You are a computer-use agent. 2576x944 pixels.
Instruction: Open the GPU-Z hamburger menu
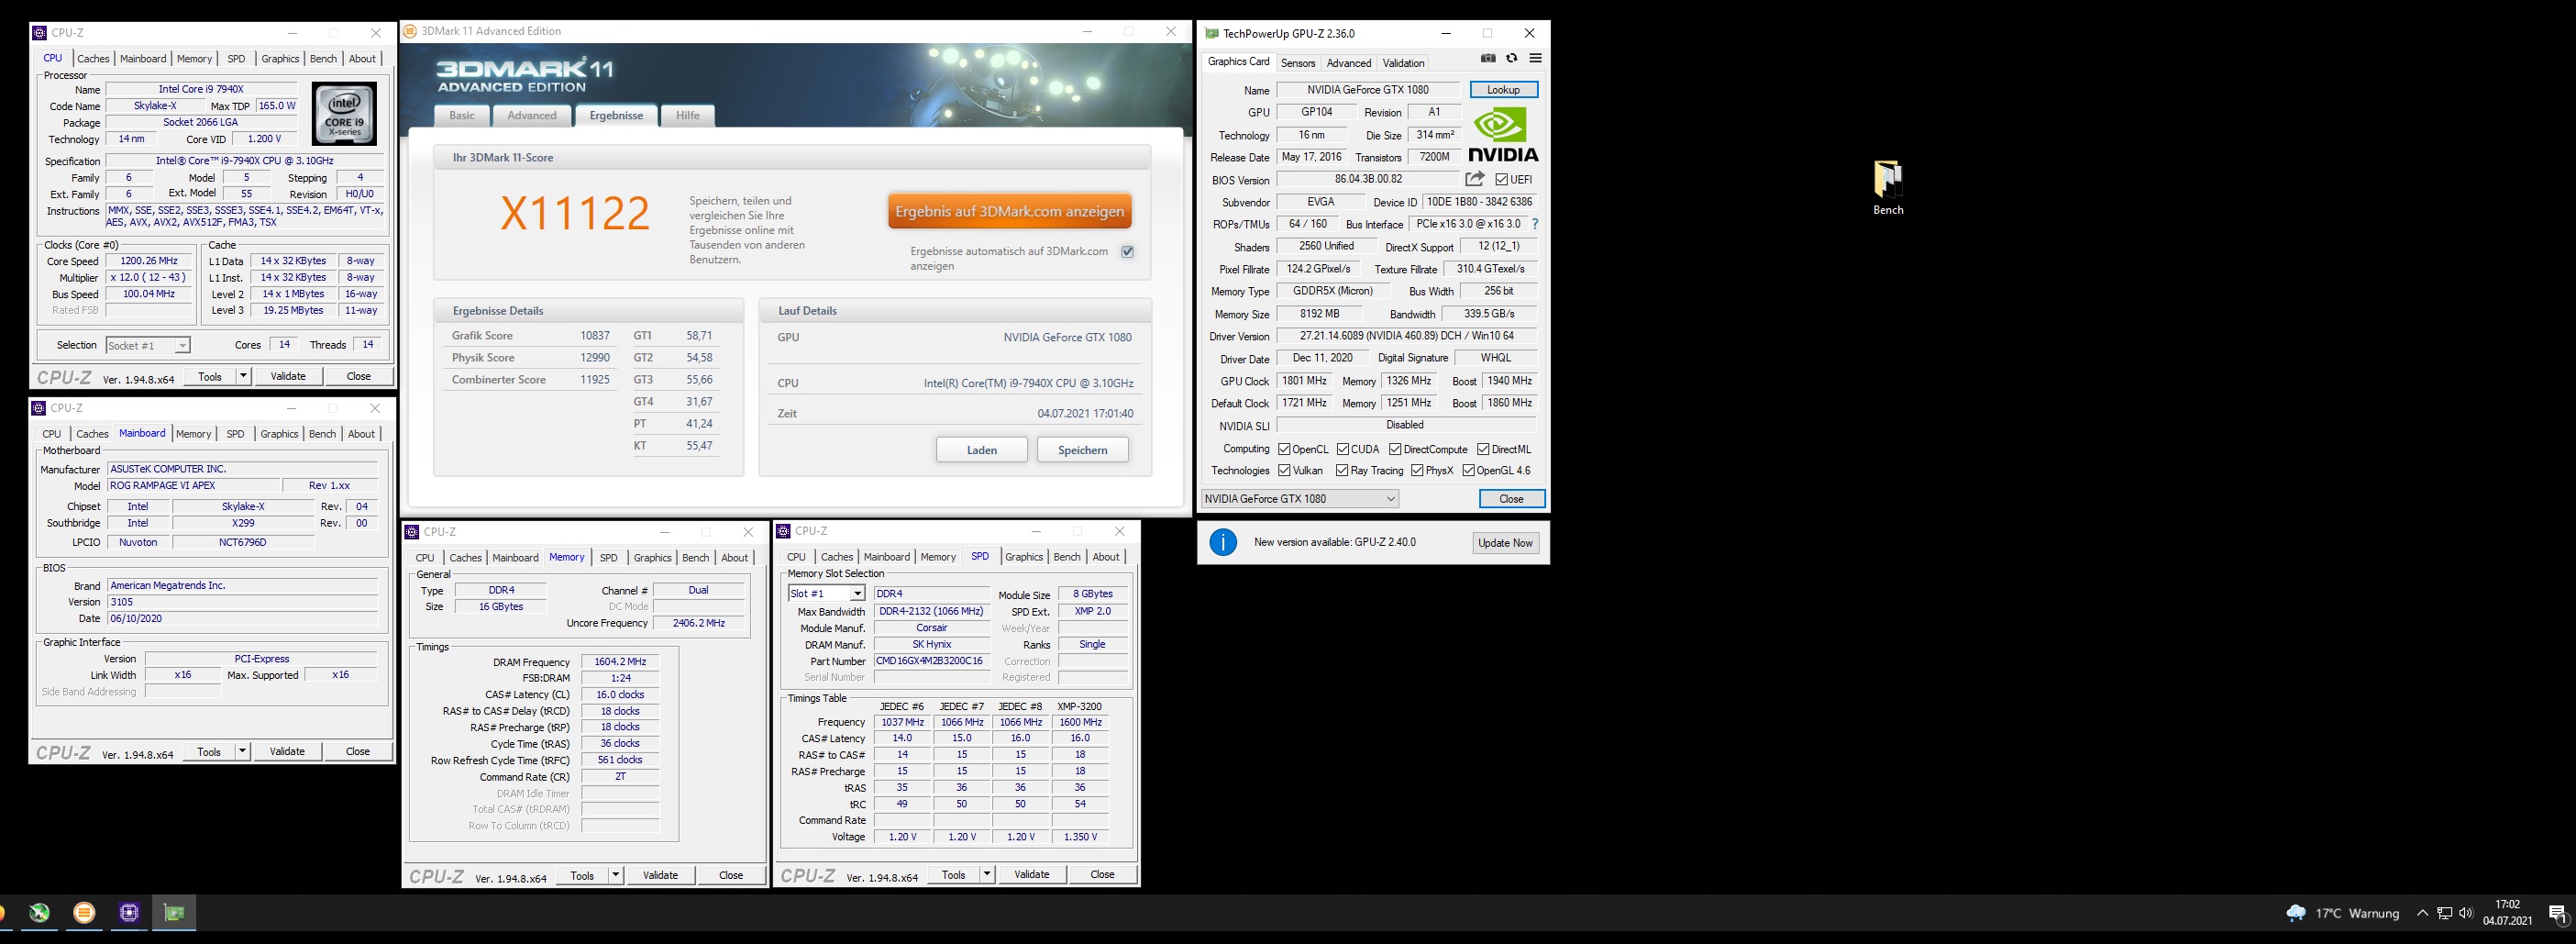(x=1535, y=58)
